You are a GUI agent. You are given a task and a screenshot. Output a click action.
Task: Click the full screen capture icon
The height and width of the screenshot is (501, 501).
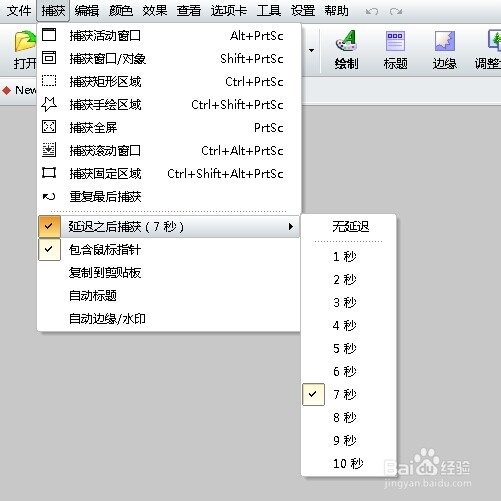point(49,127)
